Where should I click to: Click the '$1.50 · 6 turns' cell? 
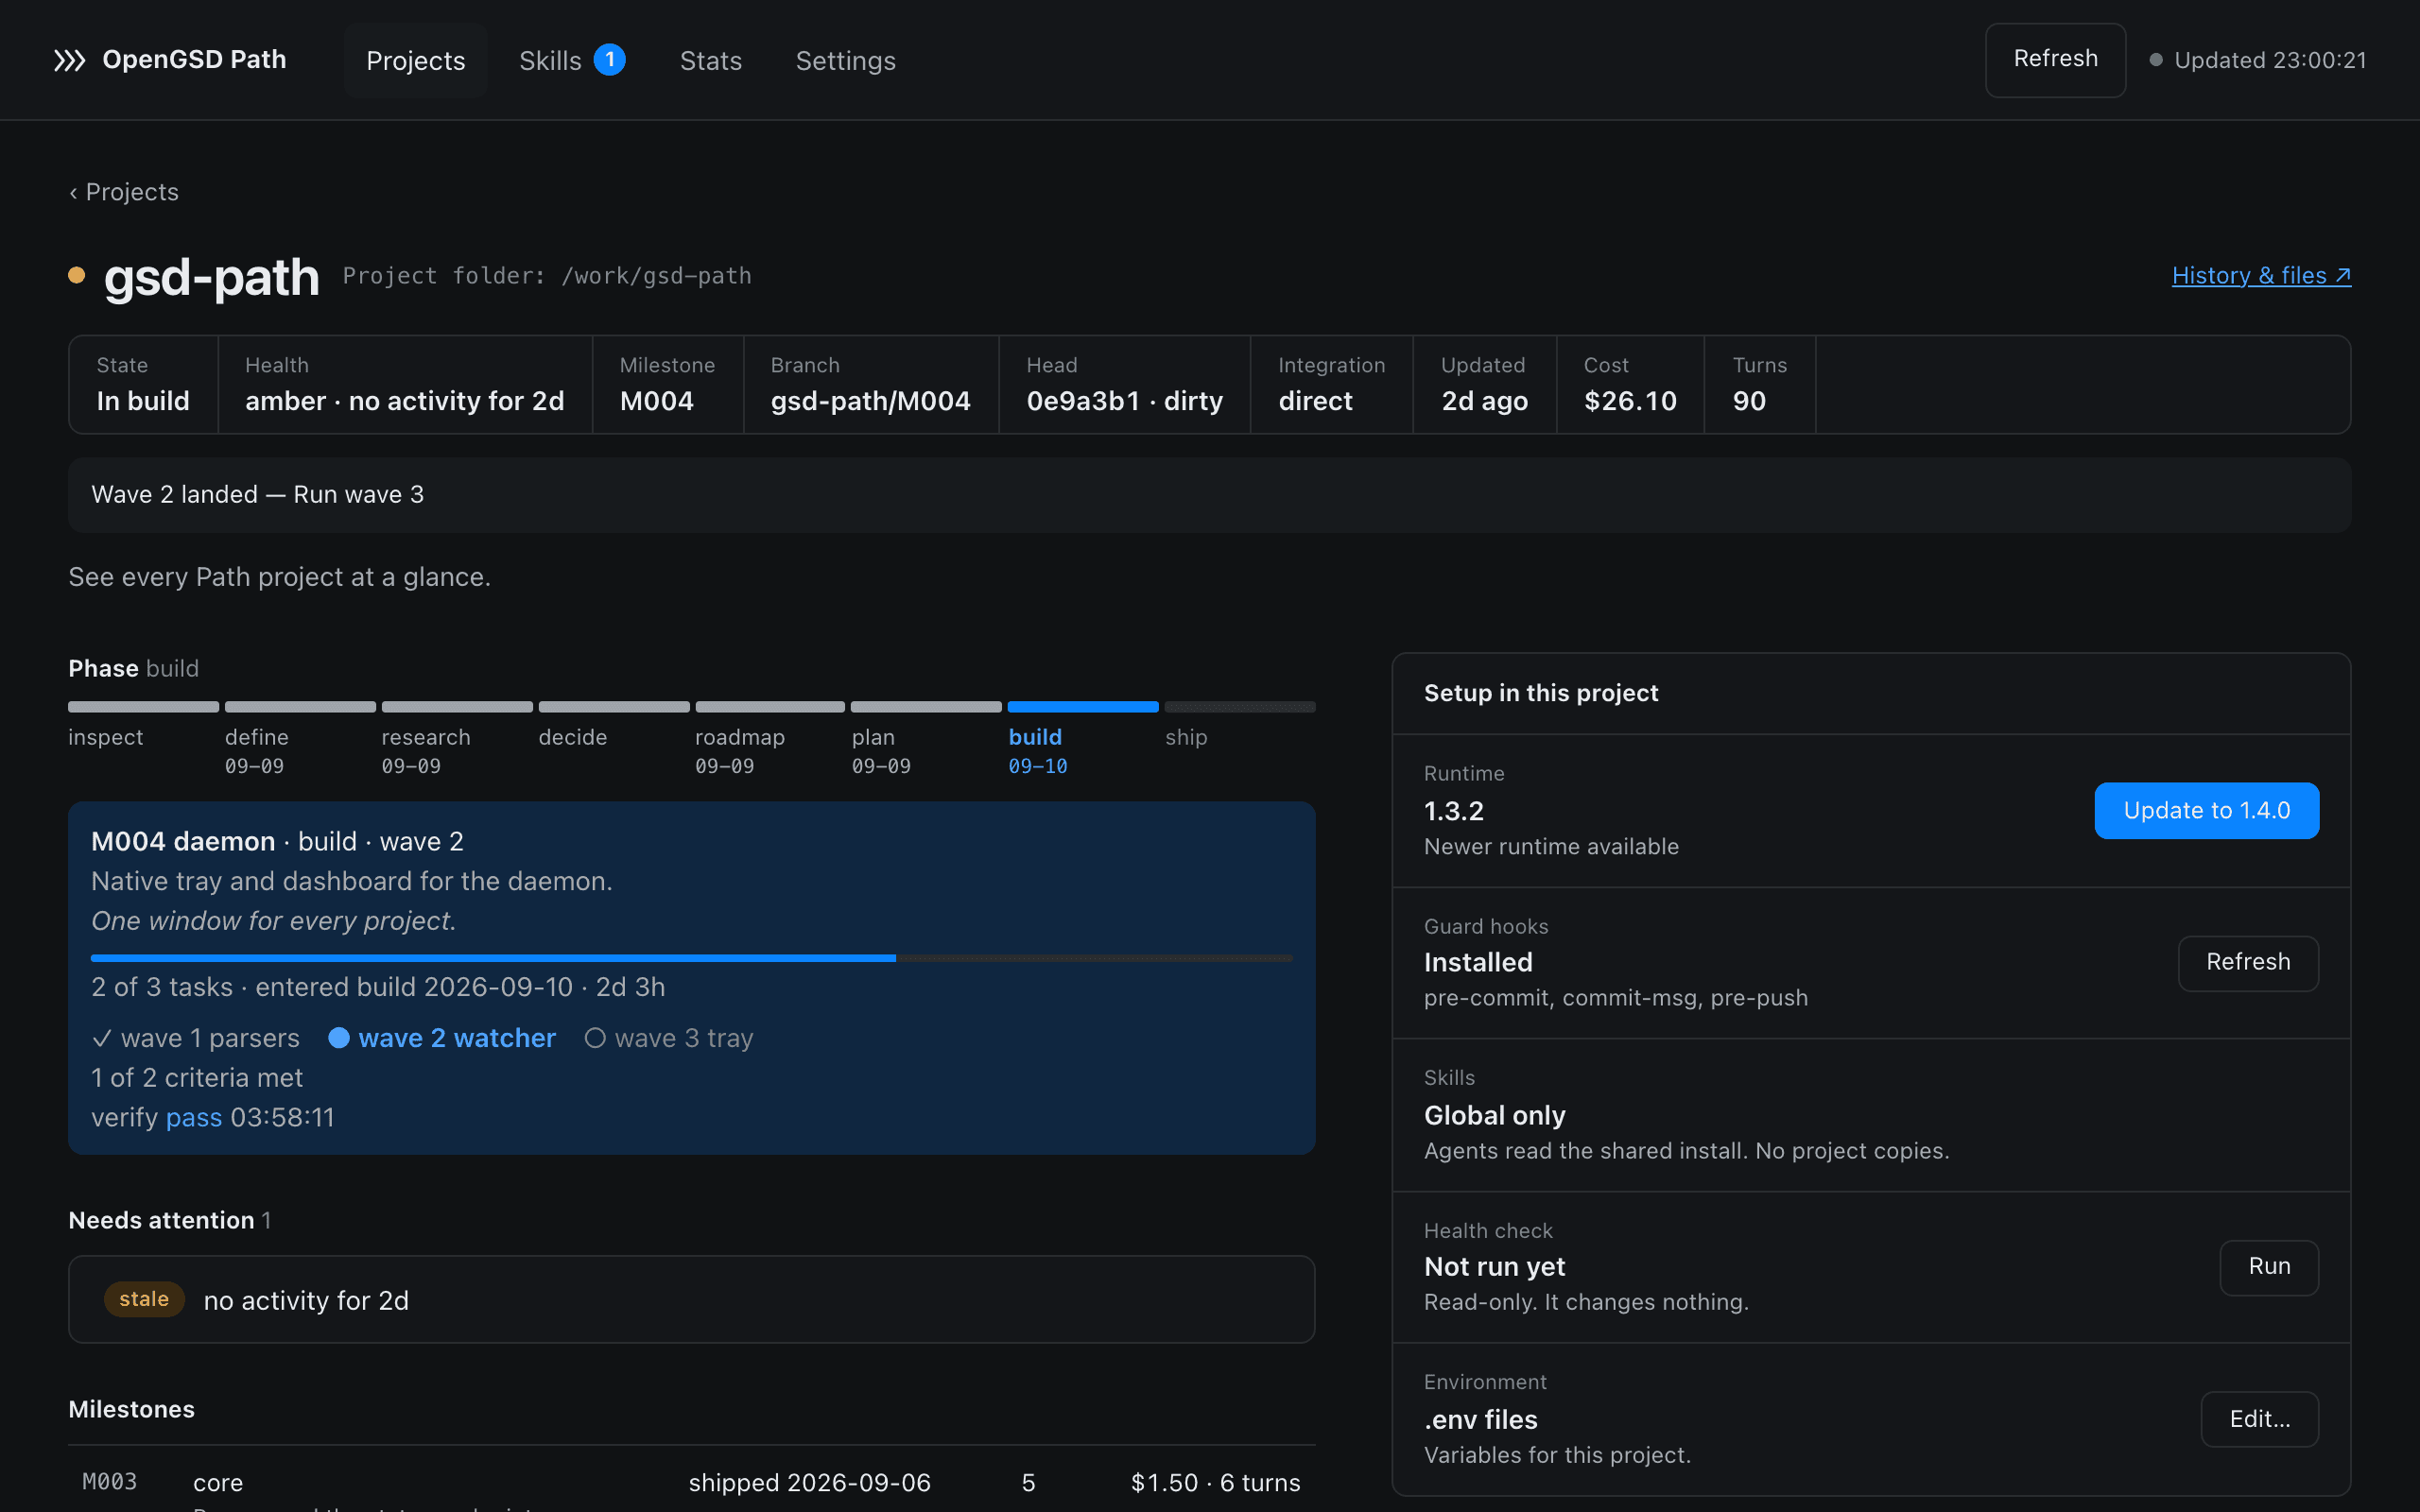(x=1215, y=1482)
